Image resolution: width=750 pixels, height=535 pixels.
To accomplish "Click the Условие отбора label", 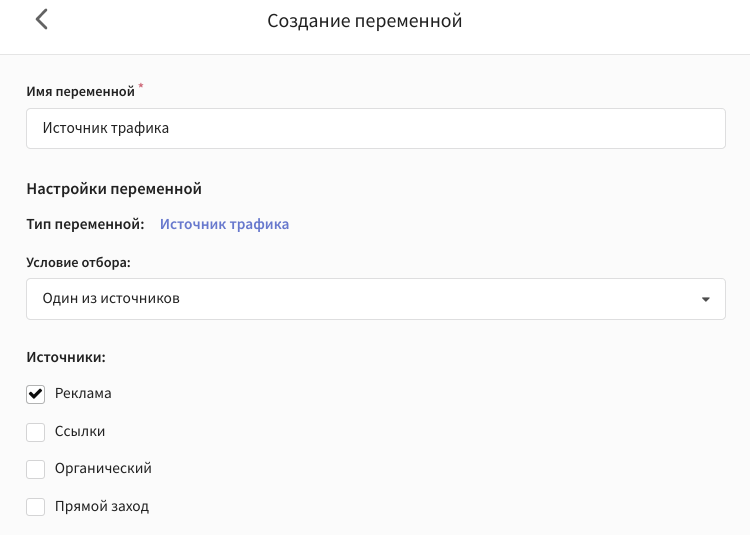I will pos(78,262).
